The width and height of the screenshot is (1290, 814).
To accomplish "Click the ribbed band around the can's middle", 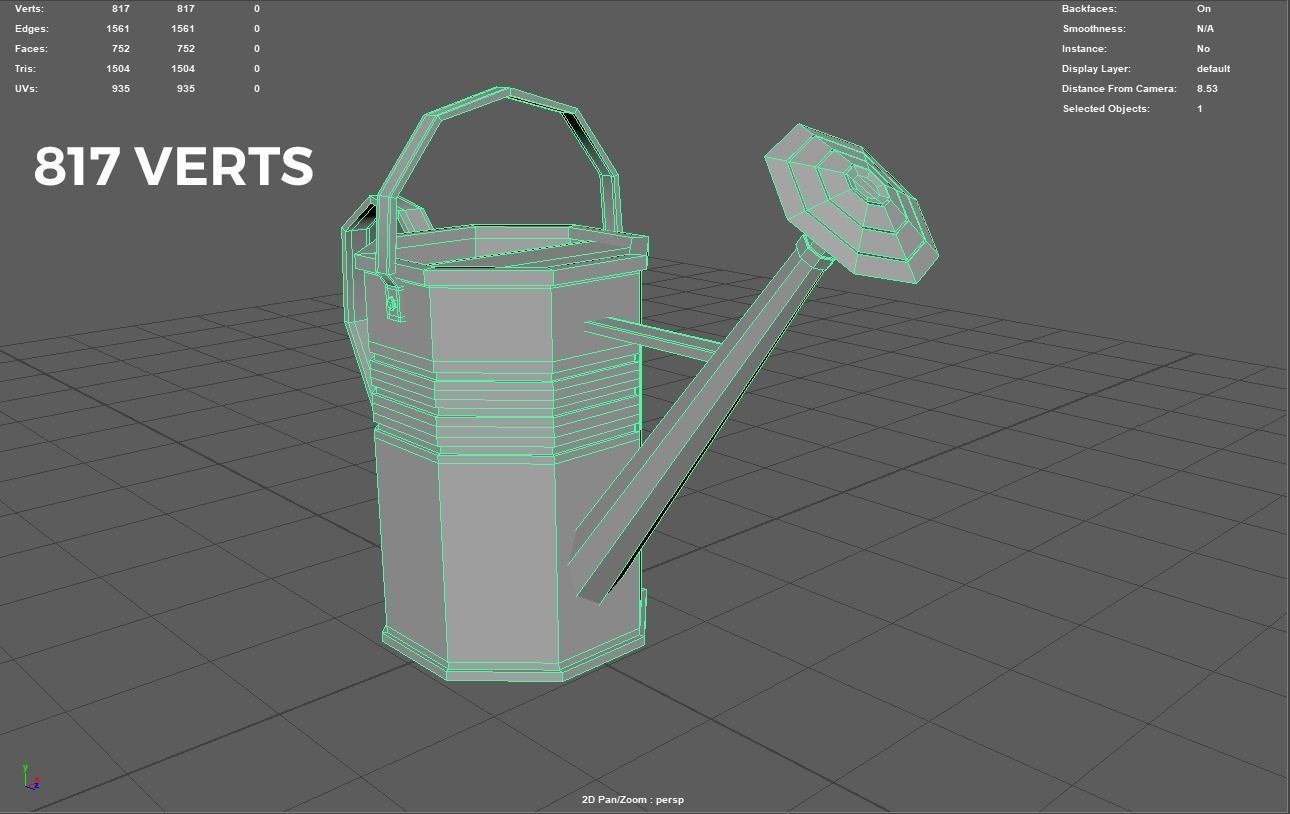I will 505,404.
